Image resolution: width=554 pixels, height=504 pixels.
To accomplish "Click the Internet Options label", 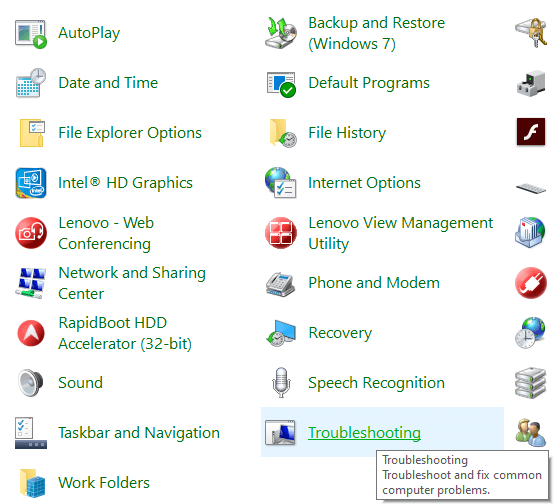I will pos(364,183).
